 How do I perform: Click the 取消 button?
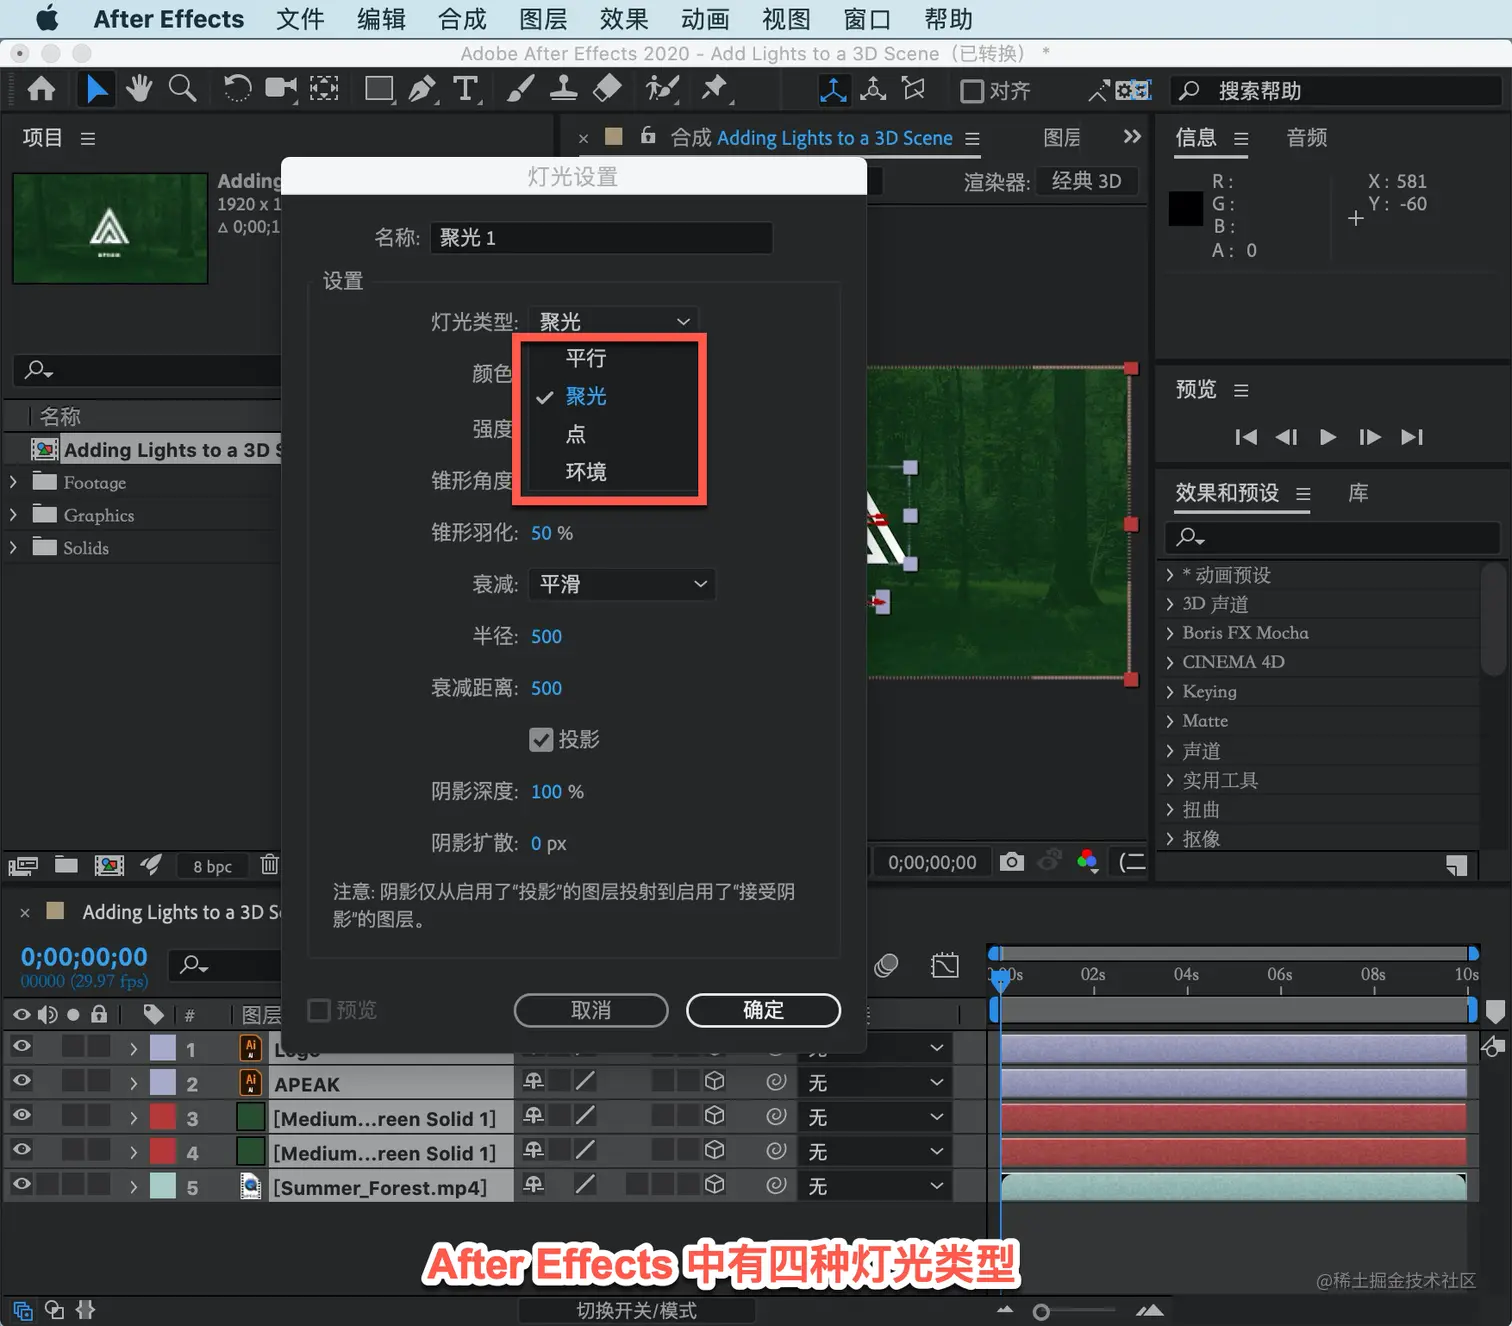coord(591,1010)
